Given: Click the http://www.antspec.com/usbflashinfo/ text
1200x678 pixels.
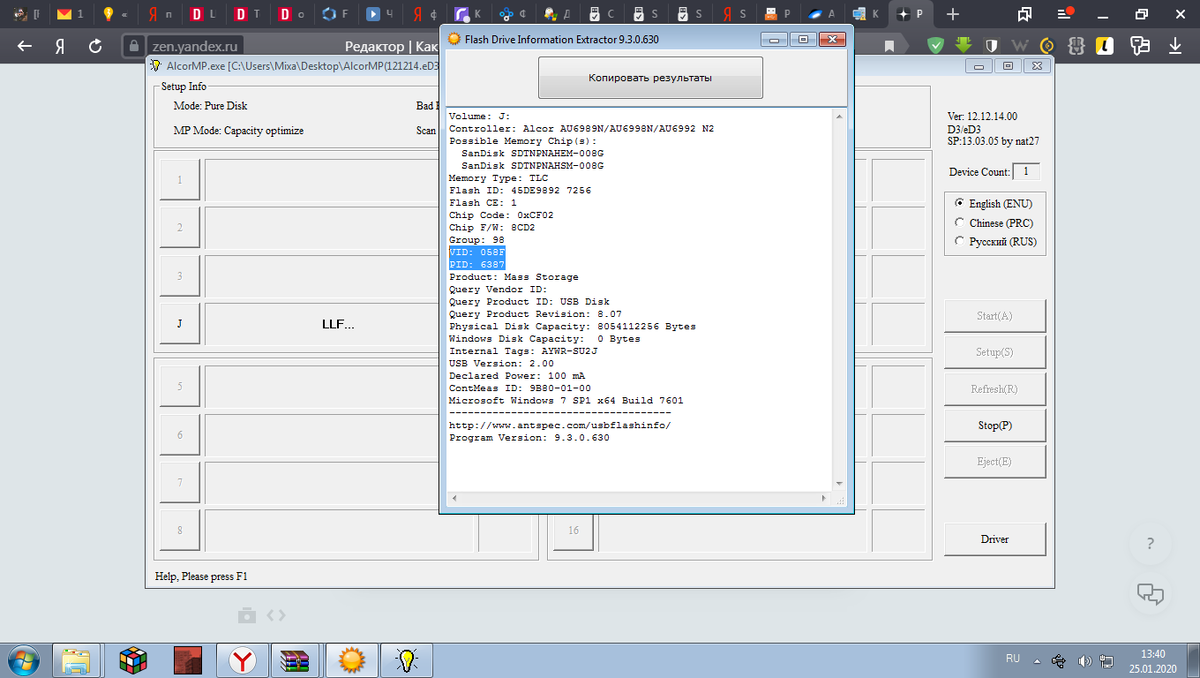Looking at the screenshot, I should pos(560,424).
